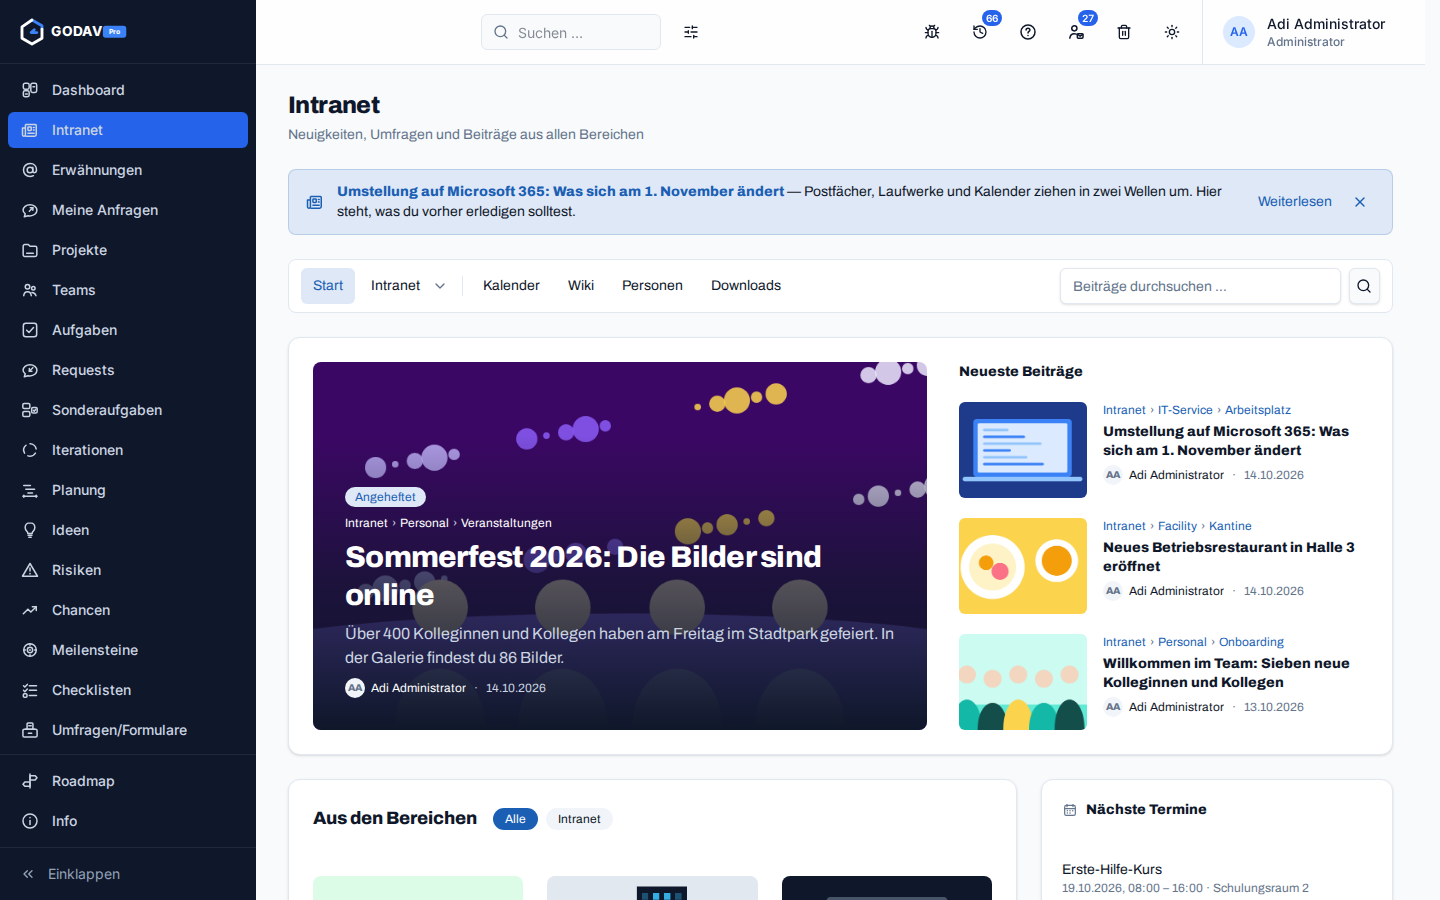Screen dimensions: 1440x900
Task: Switch to the Downloads tab
Action: click(x=746, y=286)
